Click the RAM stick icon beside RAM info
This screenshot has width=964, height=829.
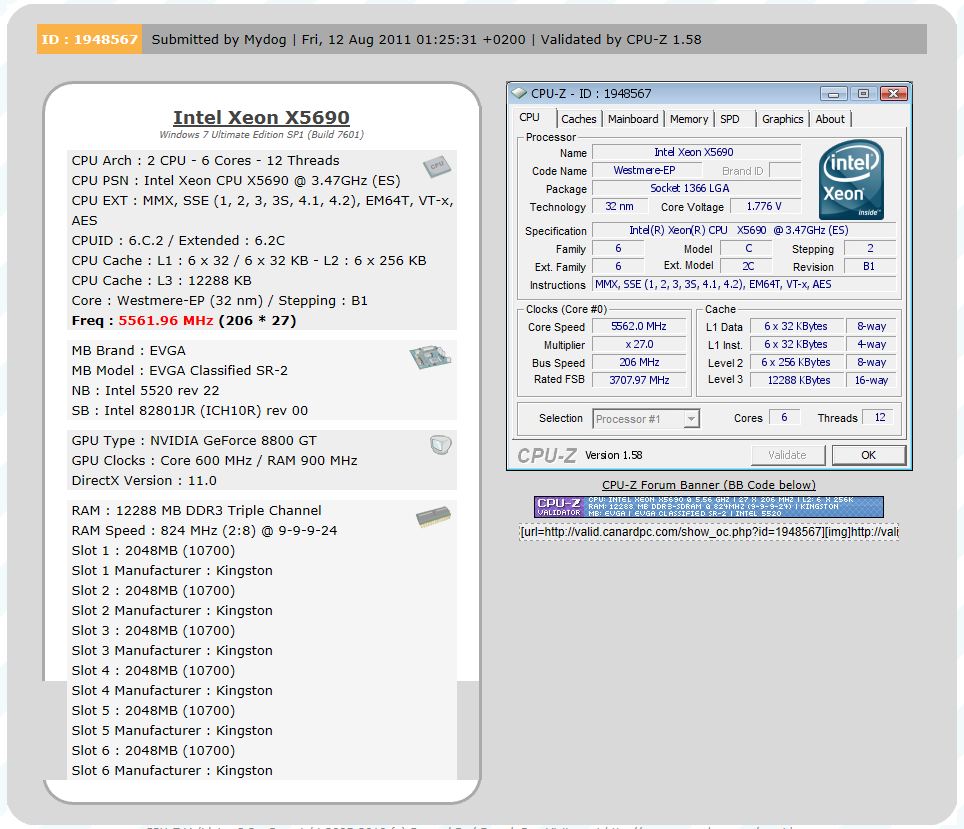(433, 517)
